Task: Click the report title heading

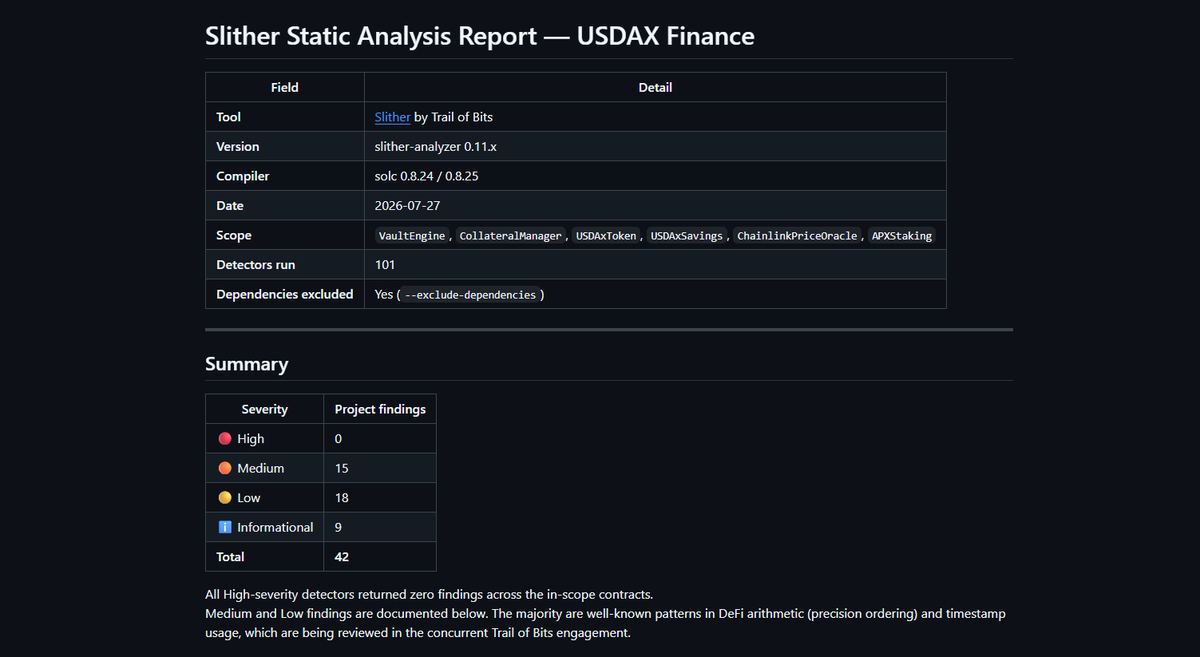Action: coord(480,37)
